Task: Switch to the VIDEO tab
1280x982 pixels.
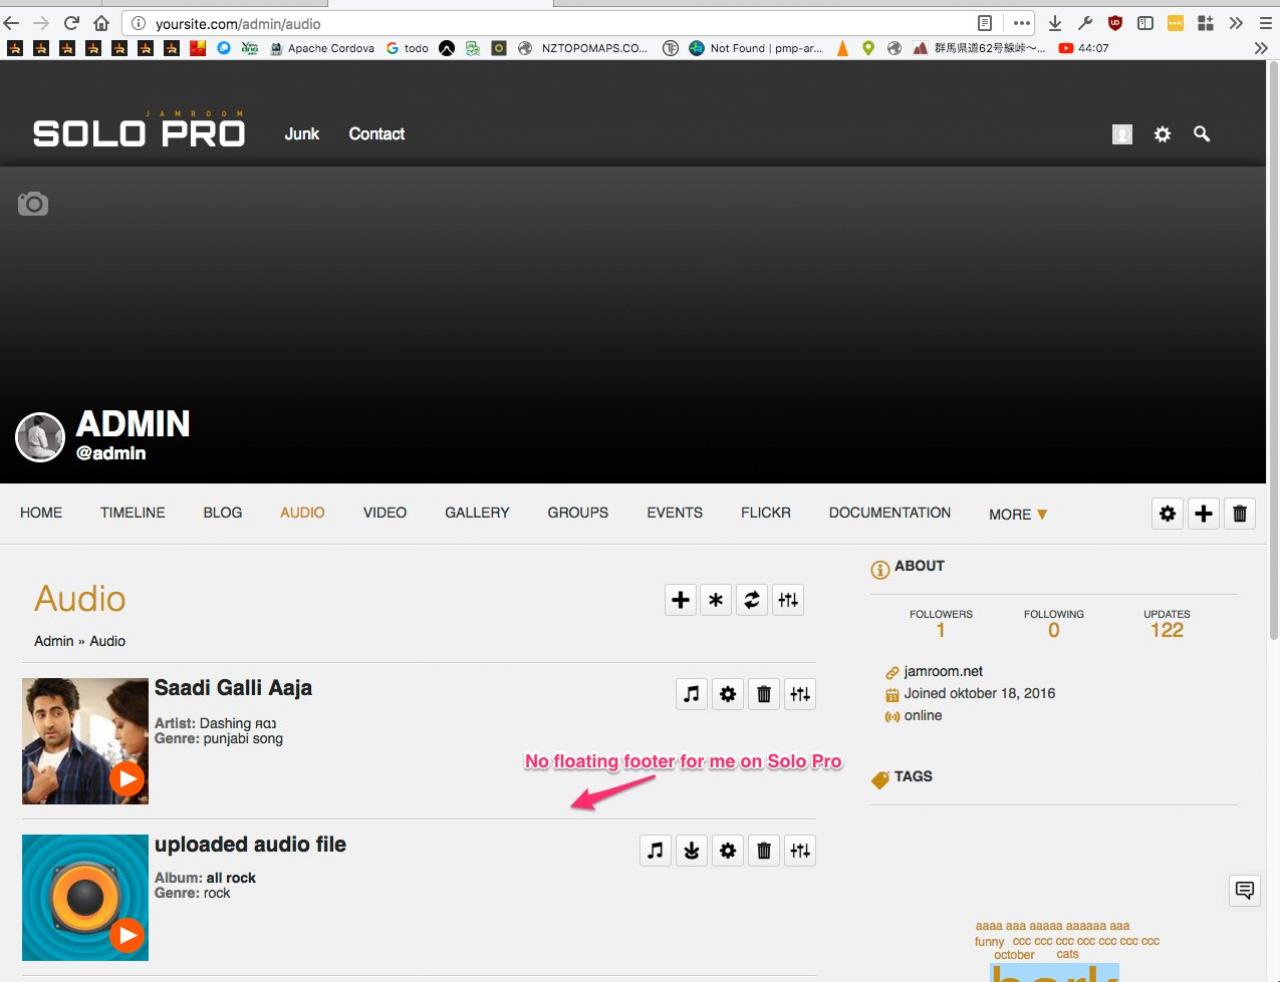Action: point(384,513)
